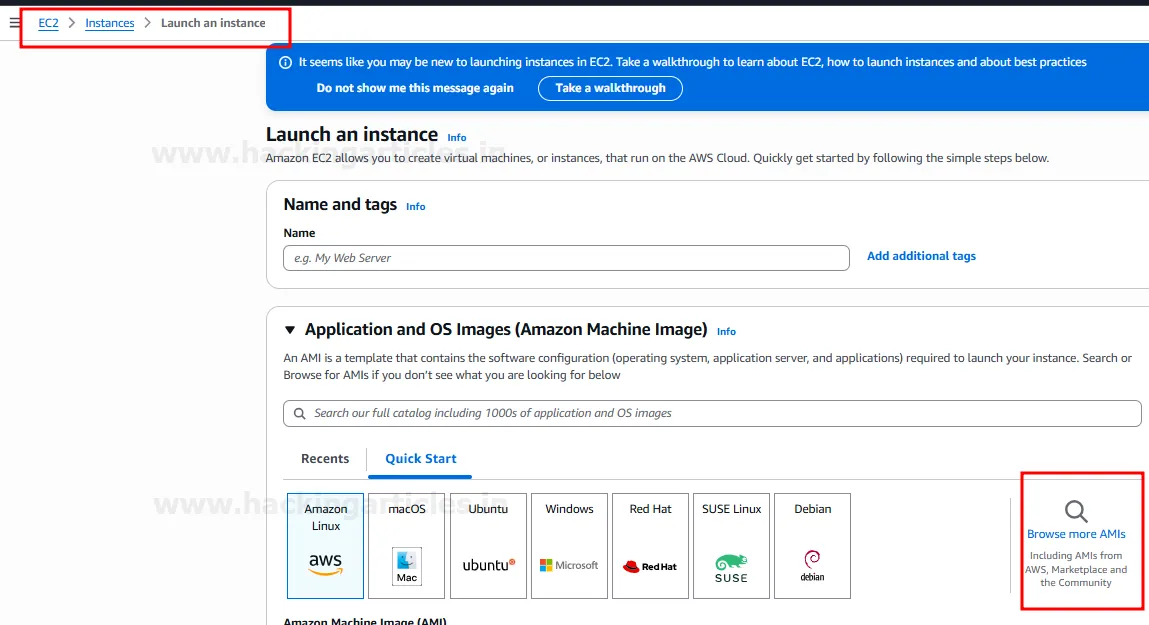Select the Amazon Linux AMI card
Screen dimensions: 1149x625
coord(325,545)
